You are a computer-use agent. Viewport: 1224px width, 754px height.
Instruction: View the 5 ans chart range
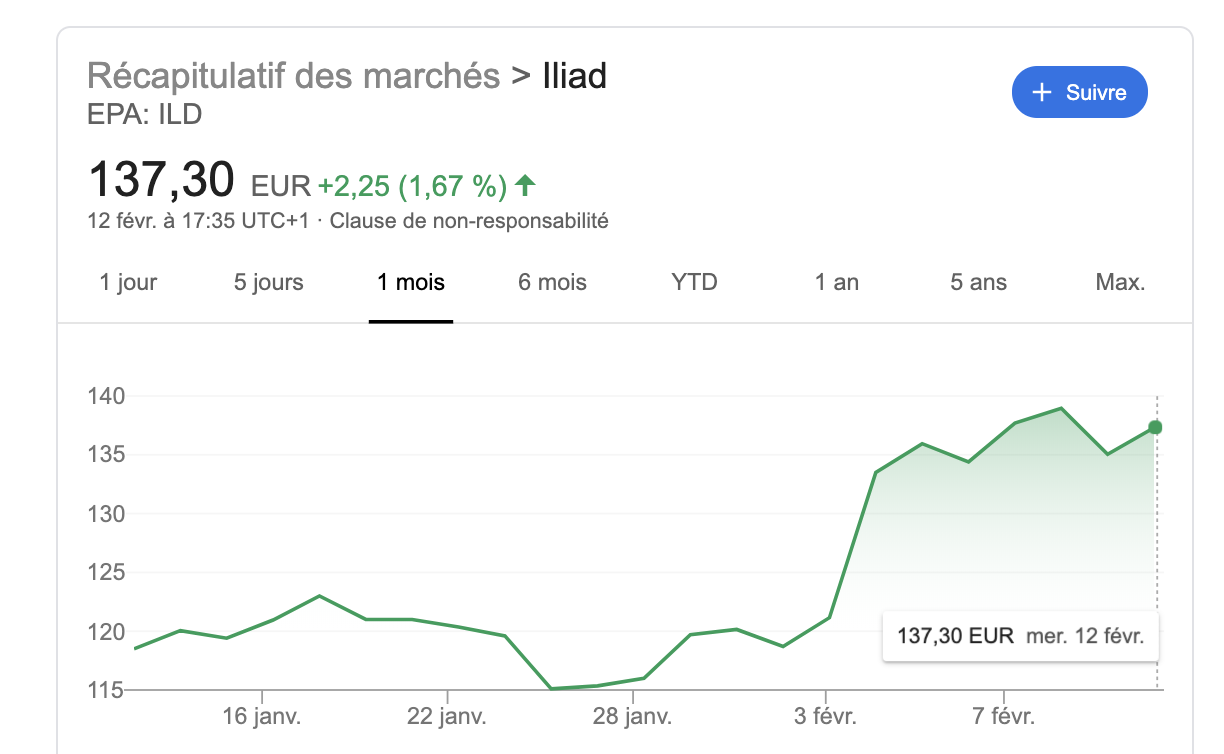coord(978,282)
